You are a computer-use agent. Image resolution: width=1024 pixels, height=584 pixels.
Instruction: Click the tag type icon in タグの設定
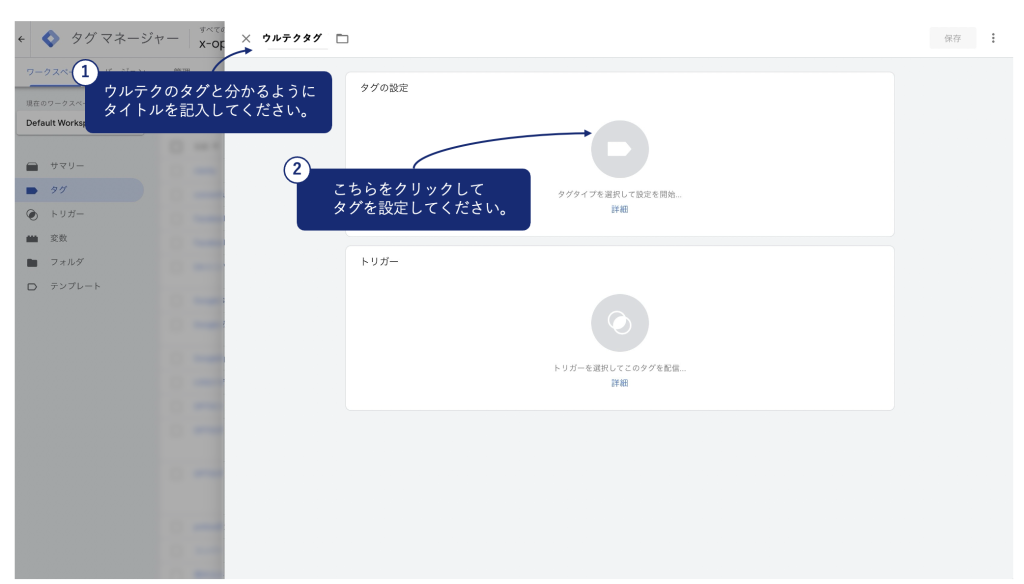click(x=619, y=149)
